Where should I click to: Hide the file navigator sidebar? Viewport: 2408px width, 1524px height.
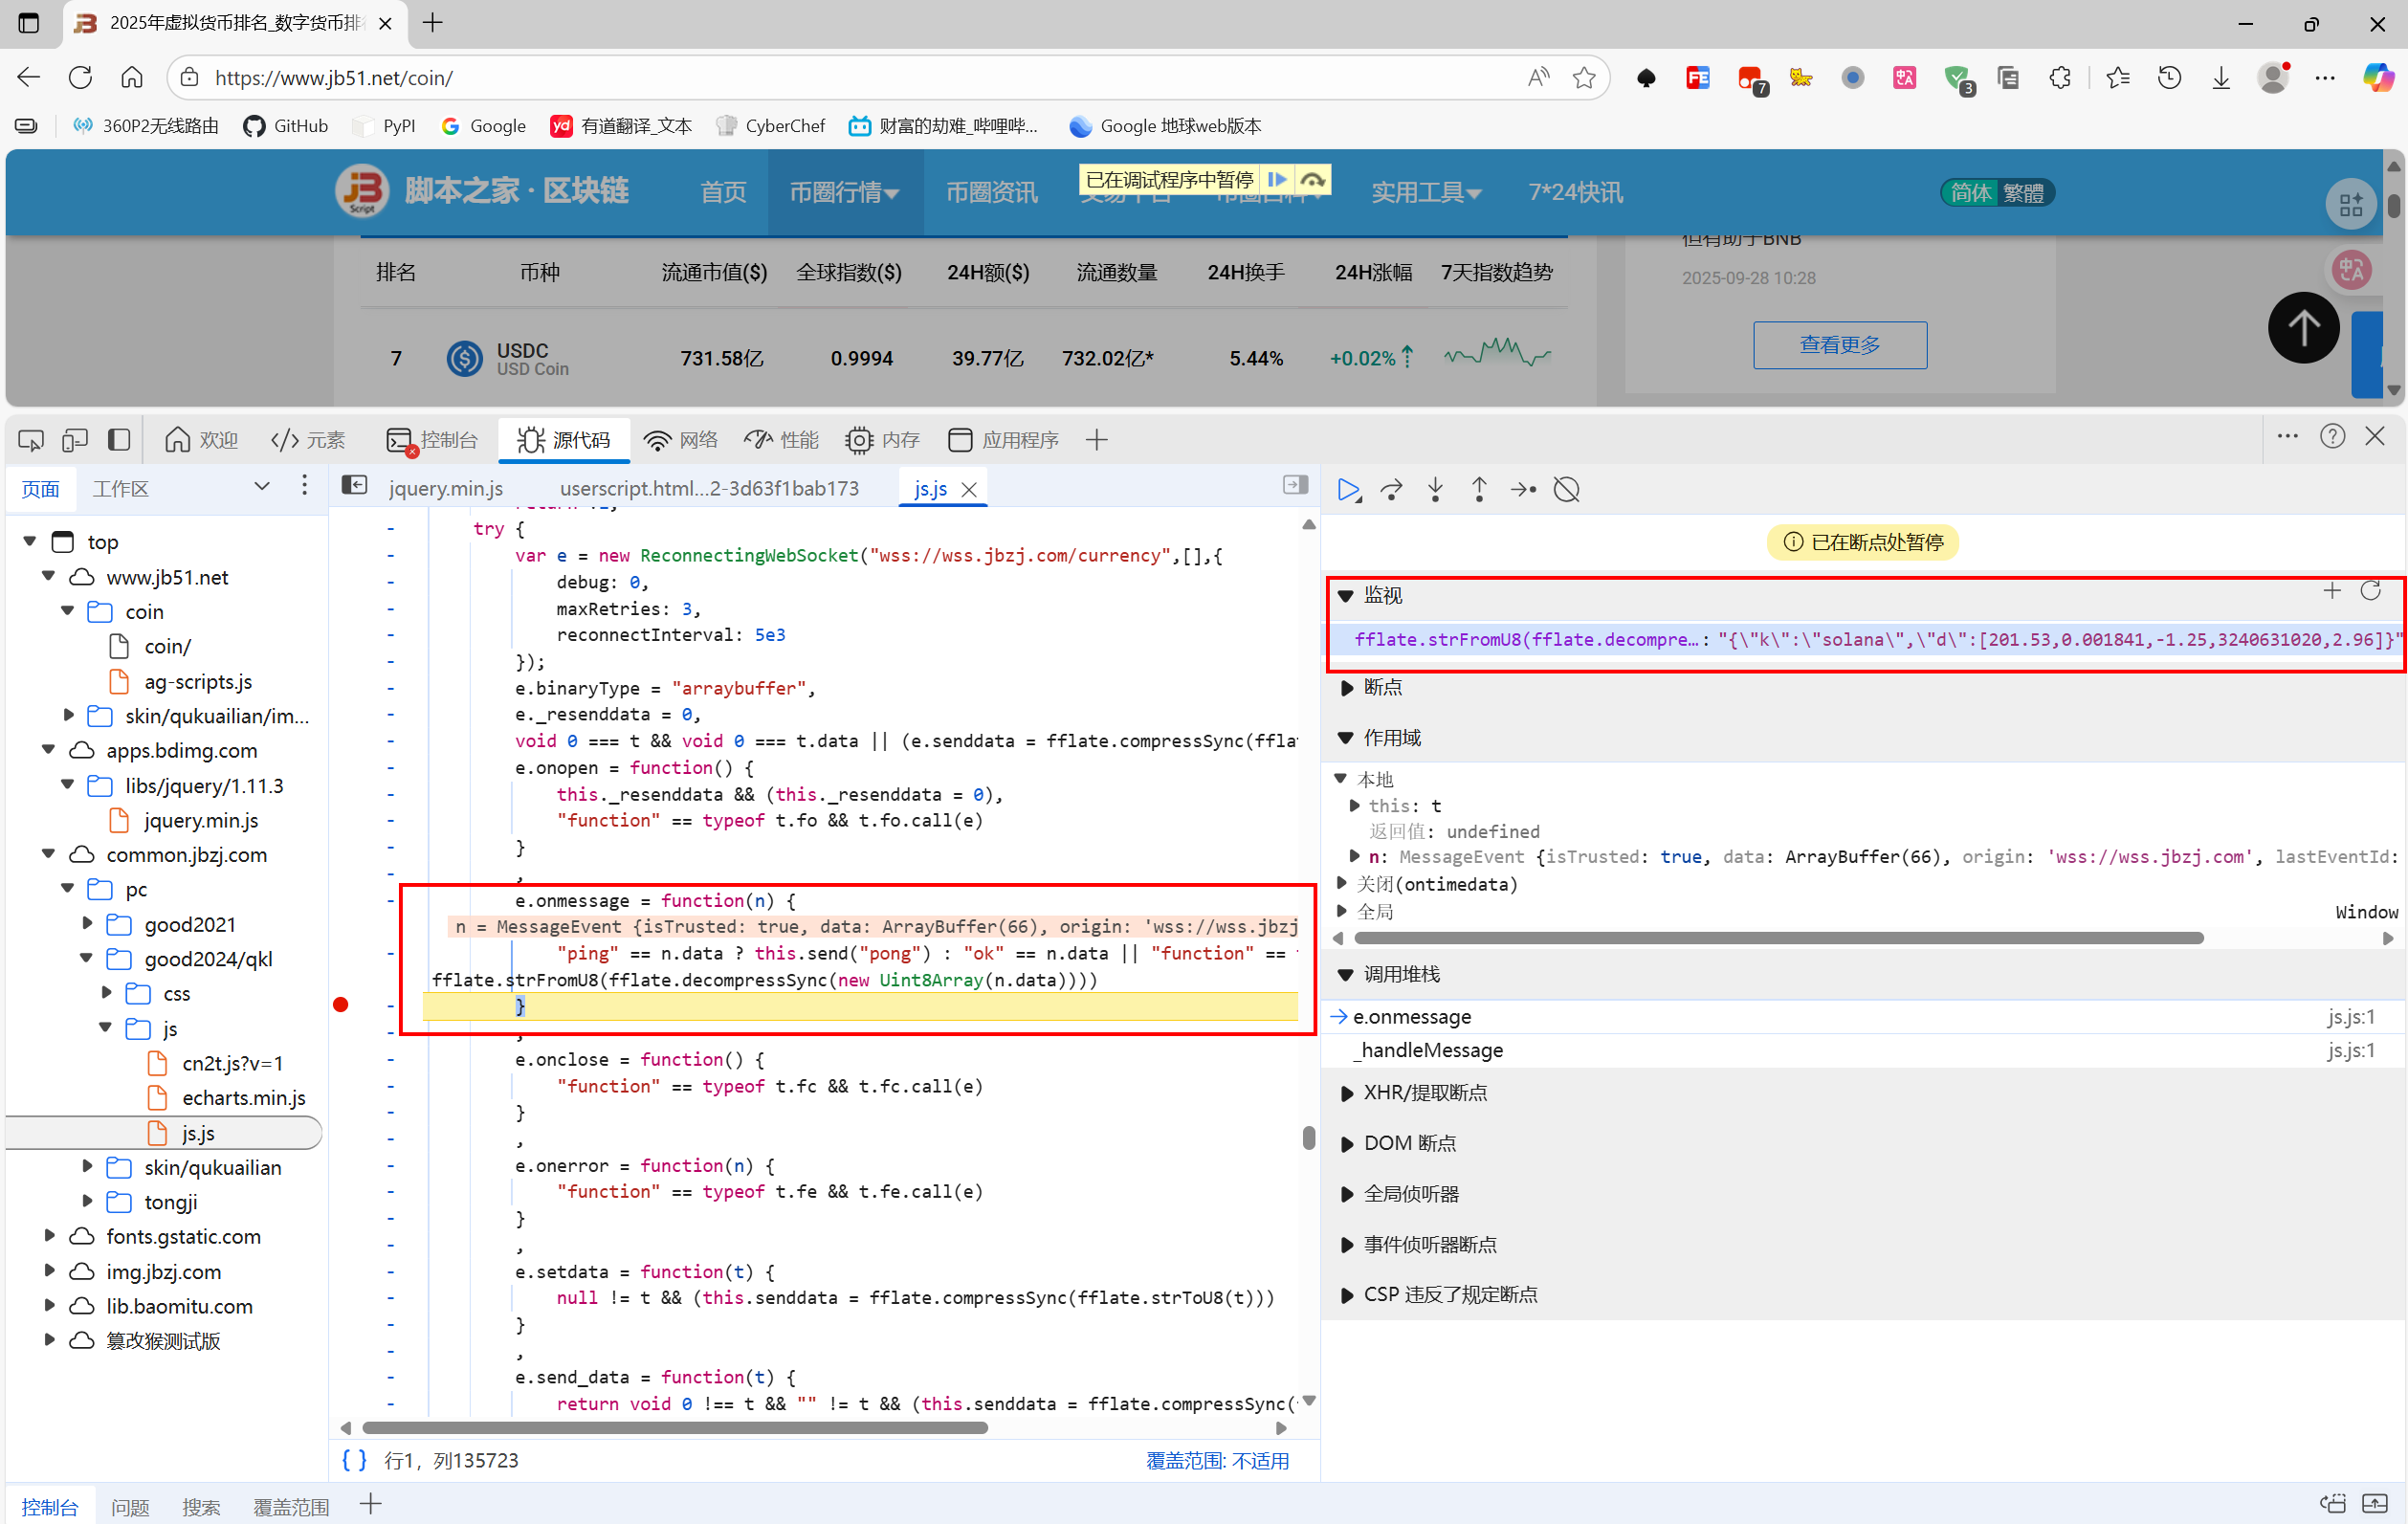tap(354, 486)
